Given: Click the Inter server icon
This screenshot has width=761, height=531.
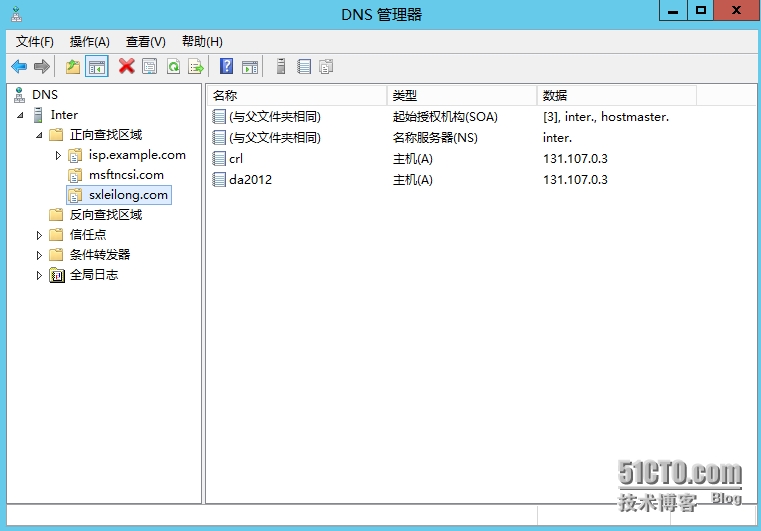Looking at the screenshot, I should click(x=38, y=115).
